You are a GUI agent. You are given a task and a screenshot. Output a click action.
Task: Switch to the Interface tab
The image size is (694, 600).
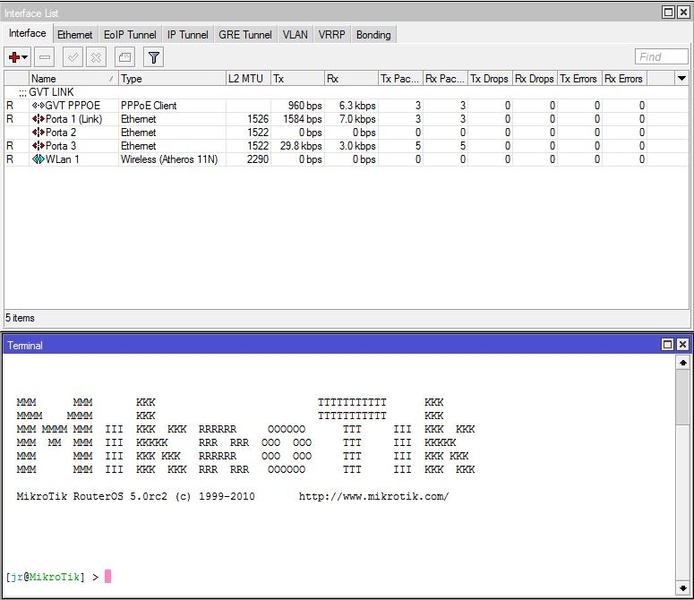pyautogui.click(x=27, y=34)
